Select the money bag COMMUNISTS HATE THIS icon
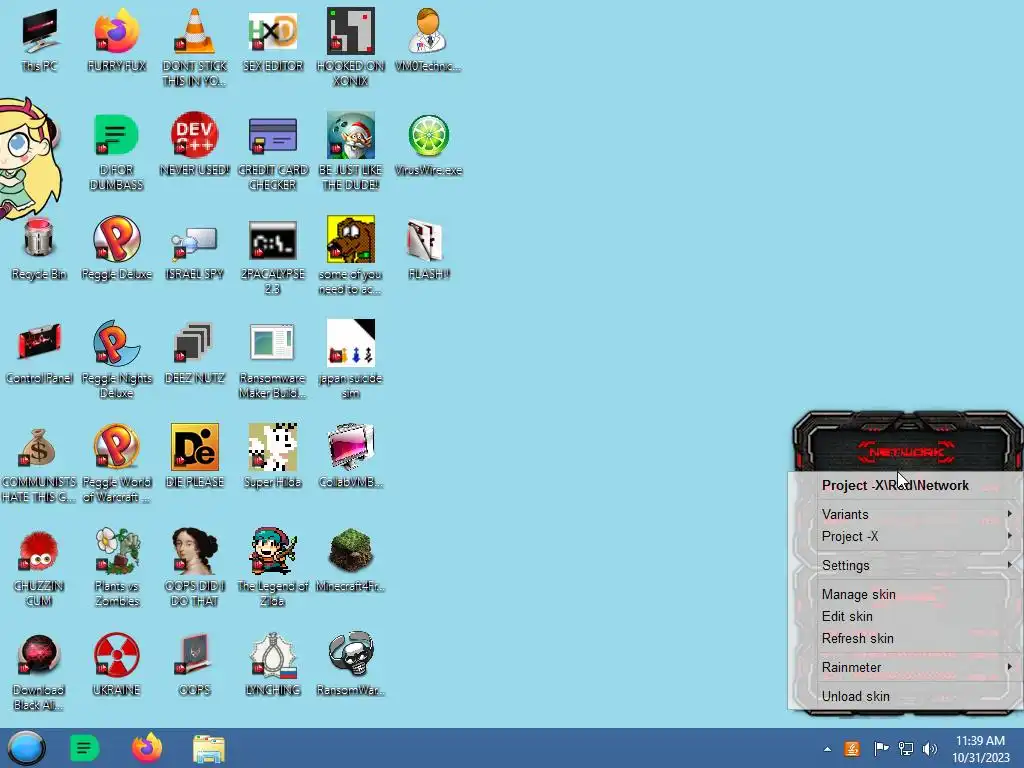Image resolution: width=1024 pixels, height=768 pixels. point(39,464)
